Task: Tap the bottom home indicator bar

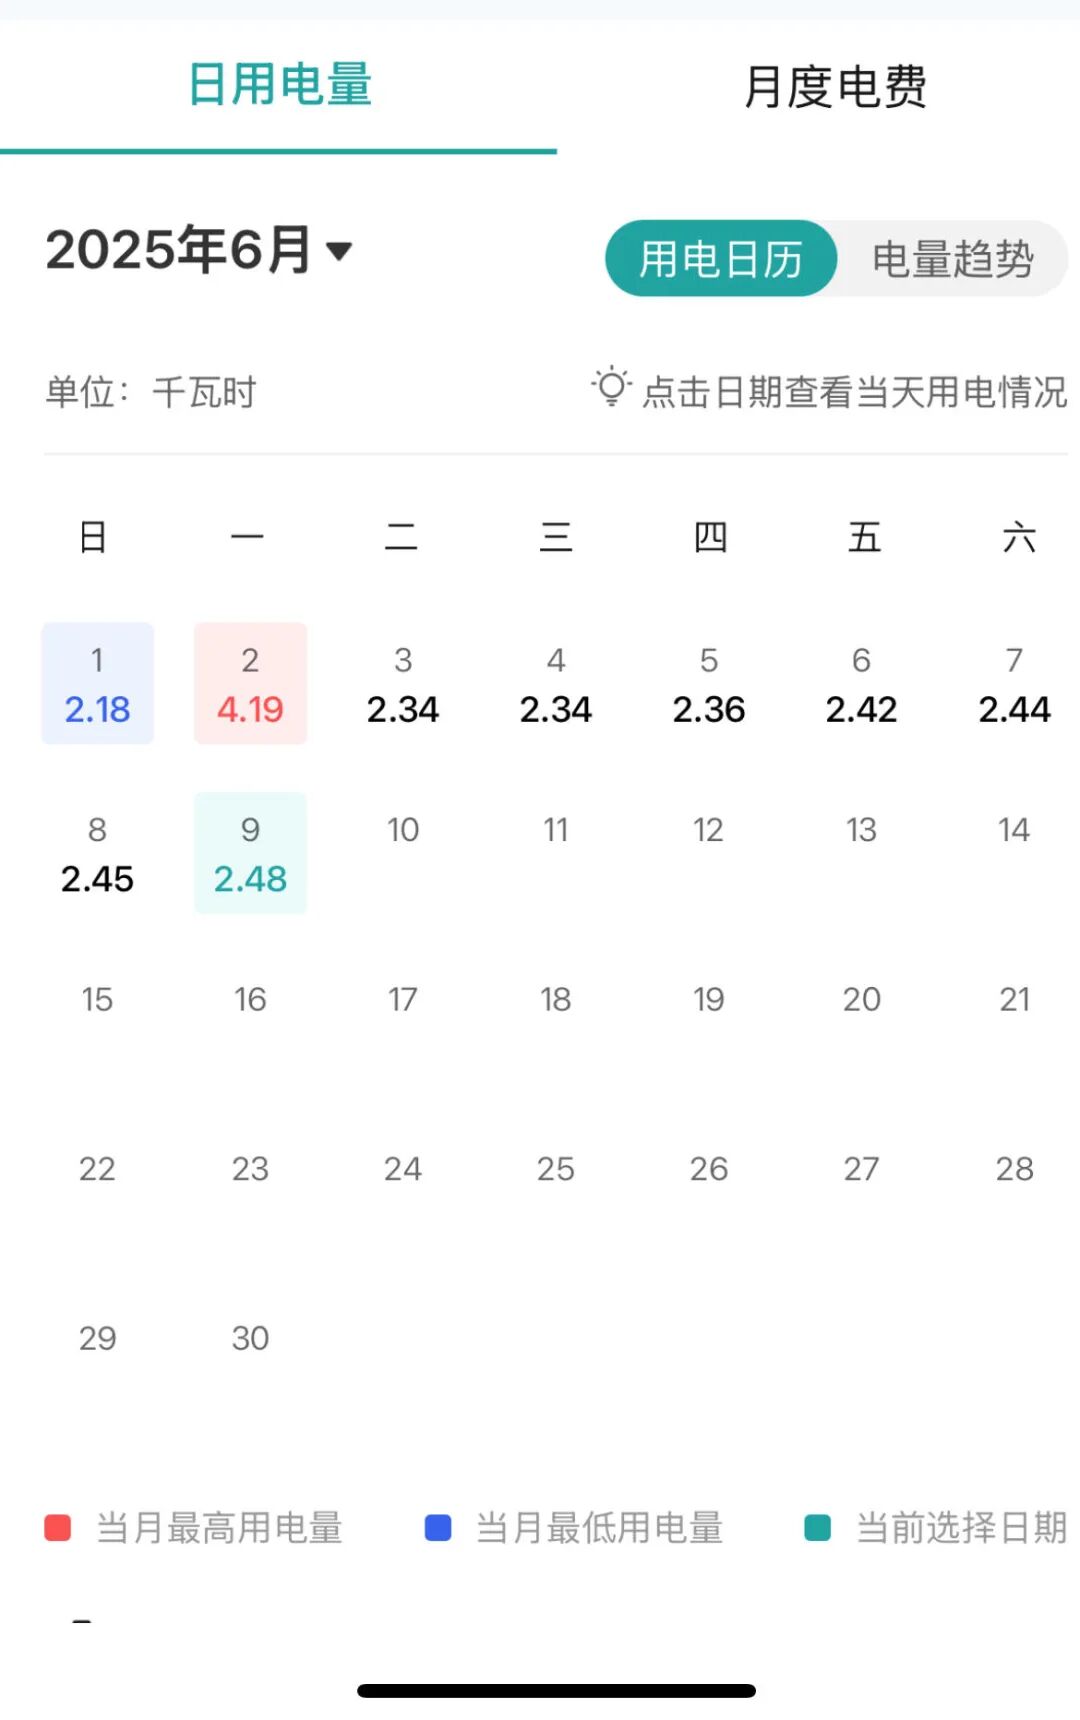Action: [x=556, y=1691]
